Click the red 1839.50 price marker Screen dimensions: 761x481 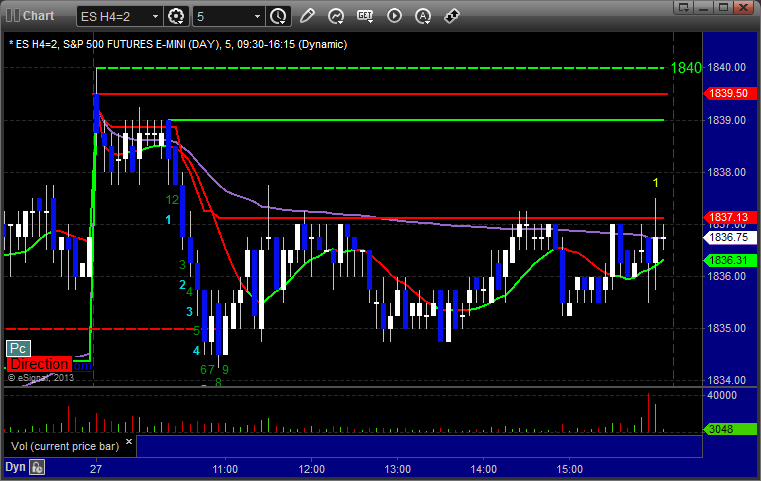pyautogui.click(x=729, y=93)
